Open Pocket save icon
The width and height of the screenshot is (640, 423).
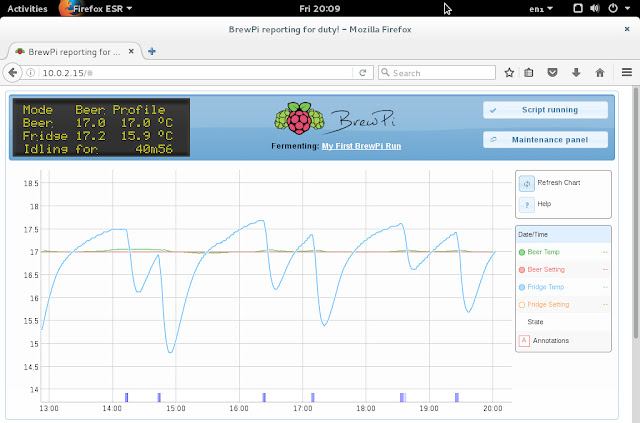552,73
